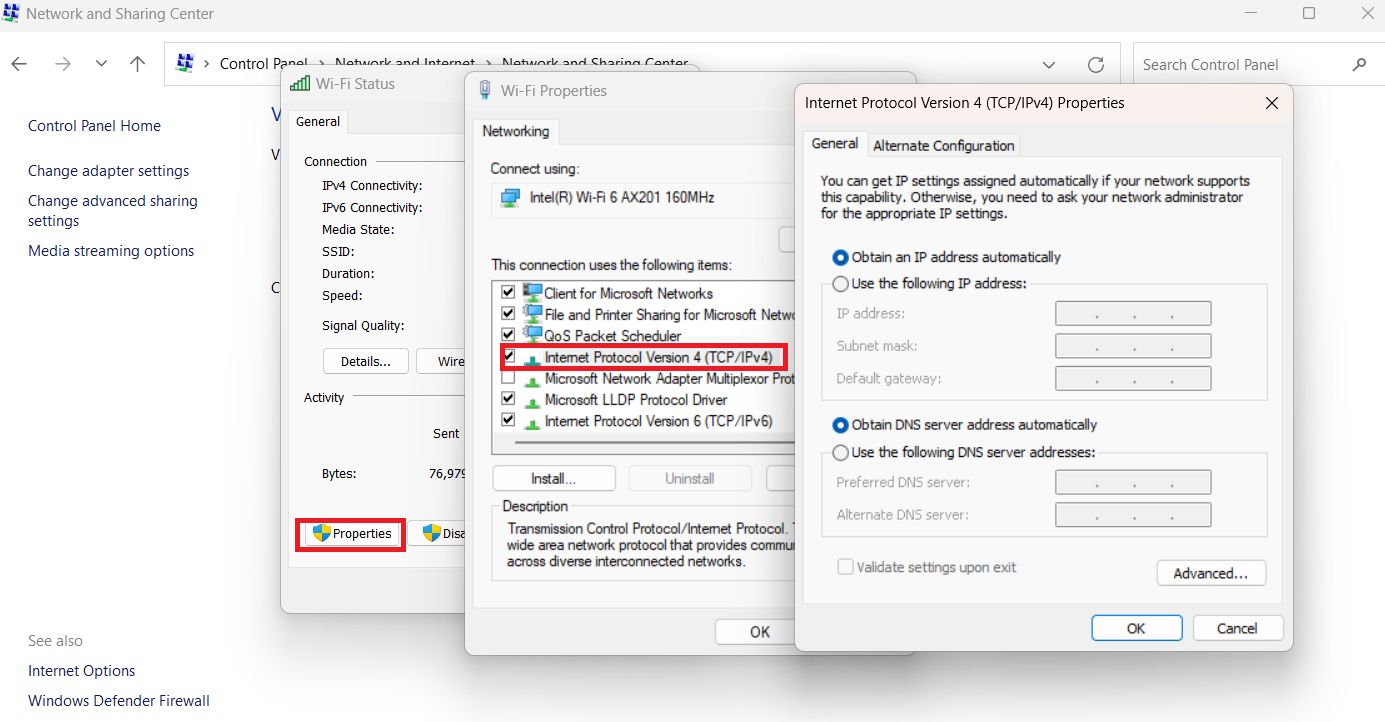Screen dimensions: 1385x722
Task: Close the IPv4 Properties dialog
Action: pos(1271,103)
